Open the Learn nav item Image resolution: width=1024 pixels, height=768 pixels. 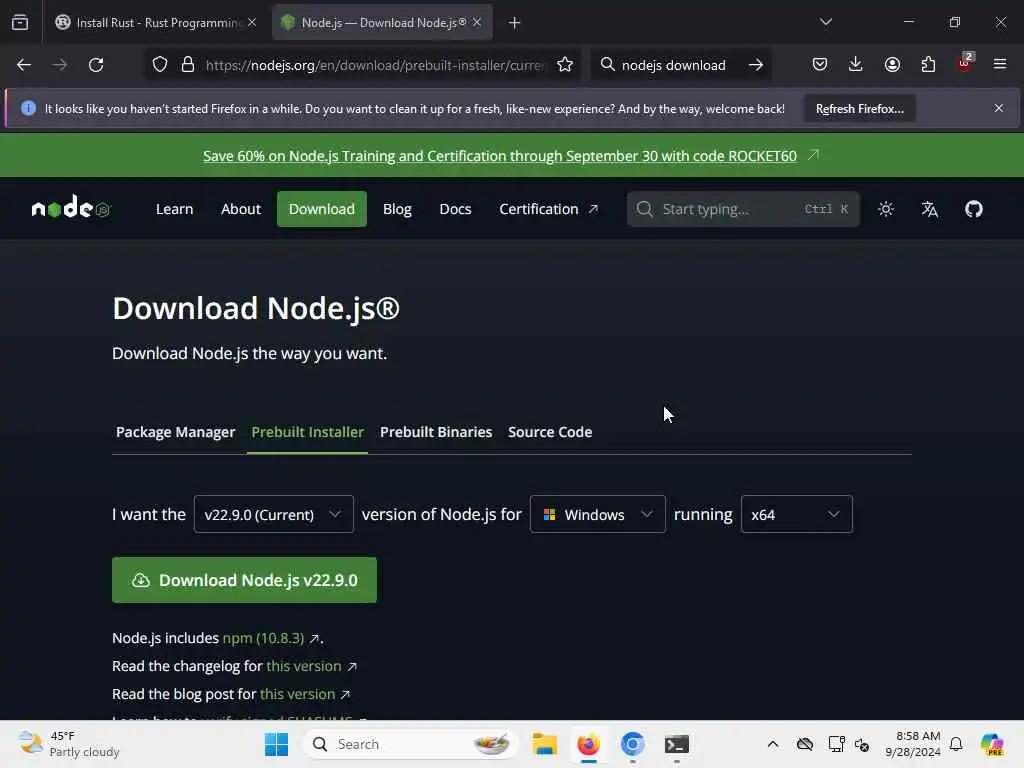pyautogui.click(x=174, y=209)
